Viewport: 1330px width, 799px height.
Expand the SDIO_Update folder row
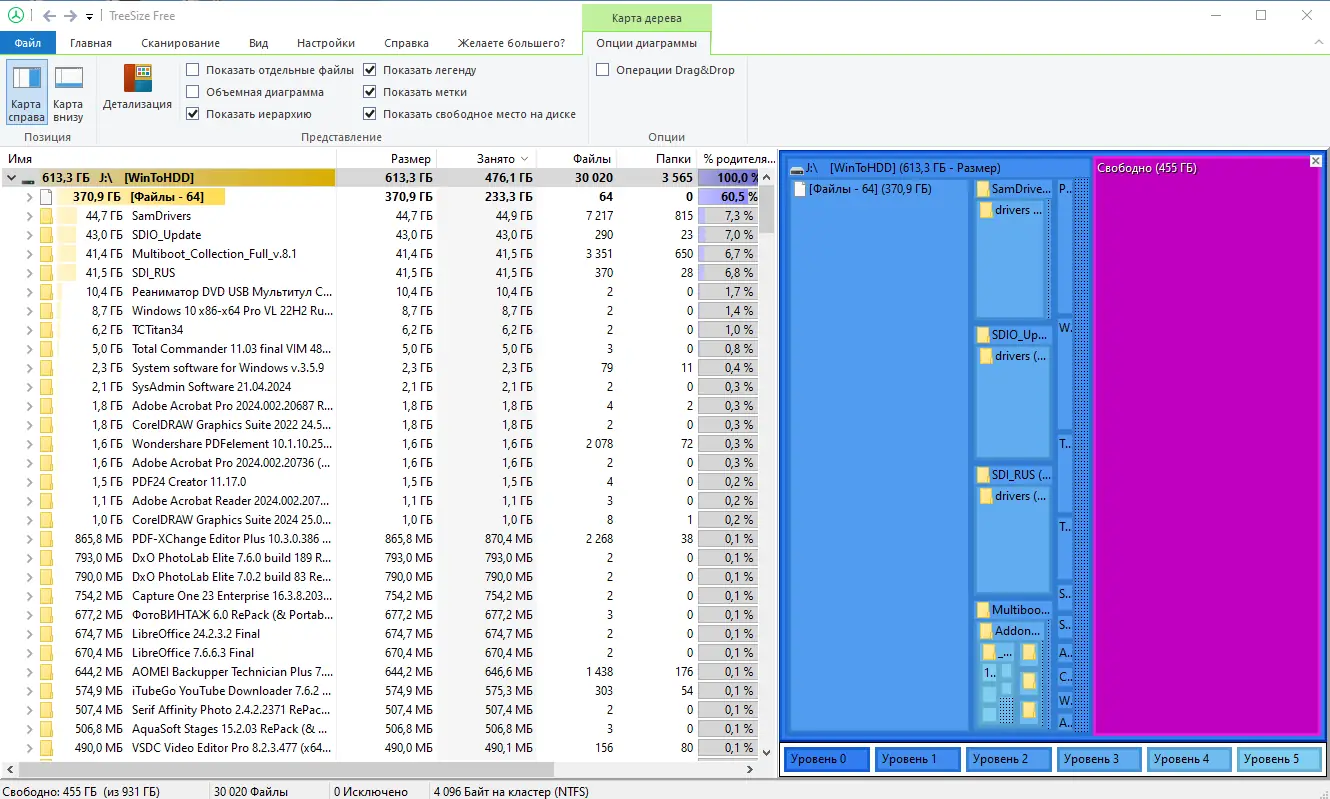point(30,235)
